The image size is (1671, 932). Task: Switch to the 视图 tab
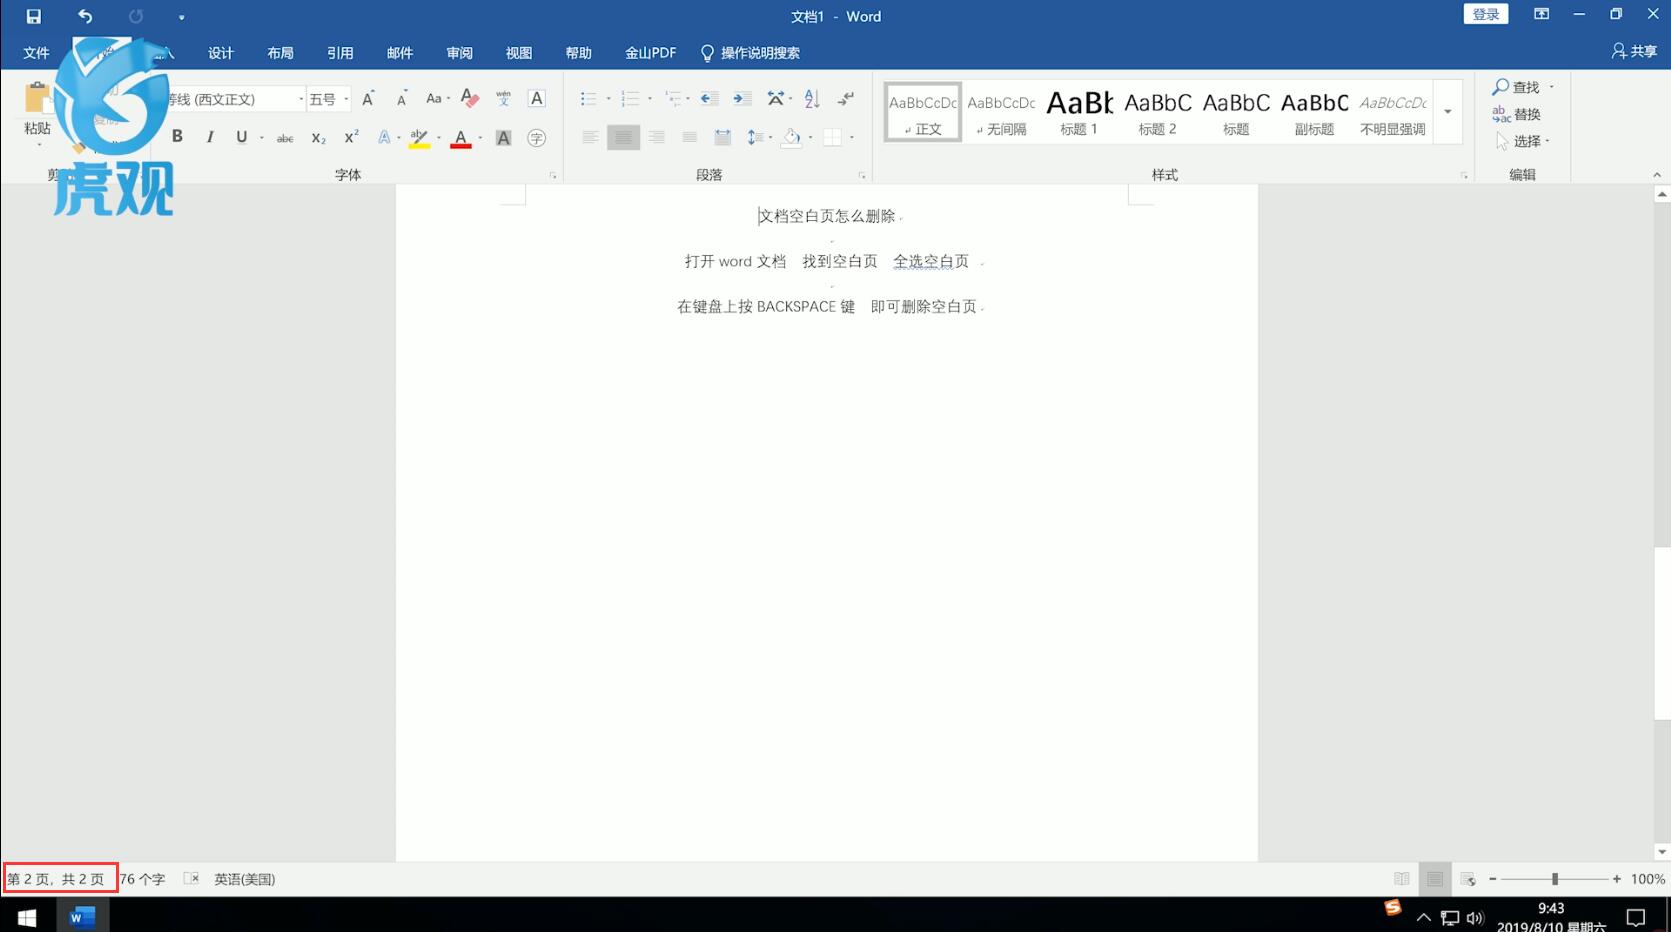pyautogui.click(x=519, y=53)
